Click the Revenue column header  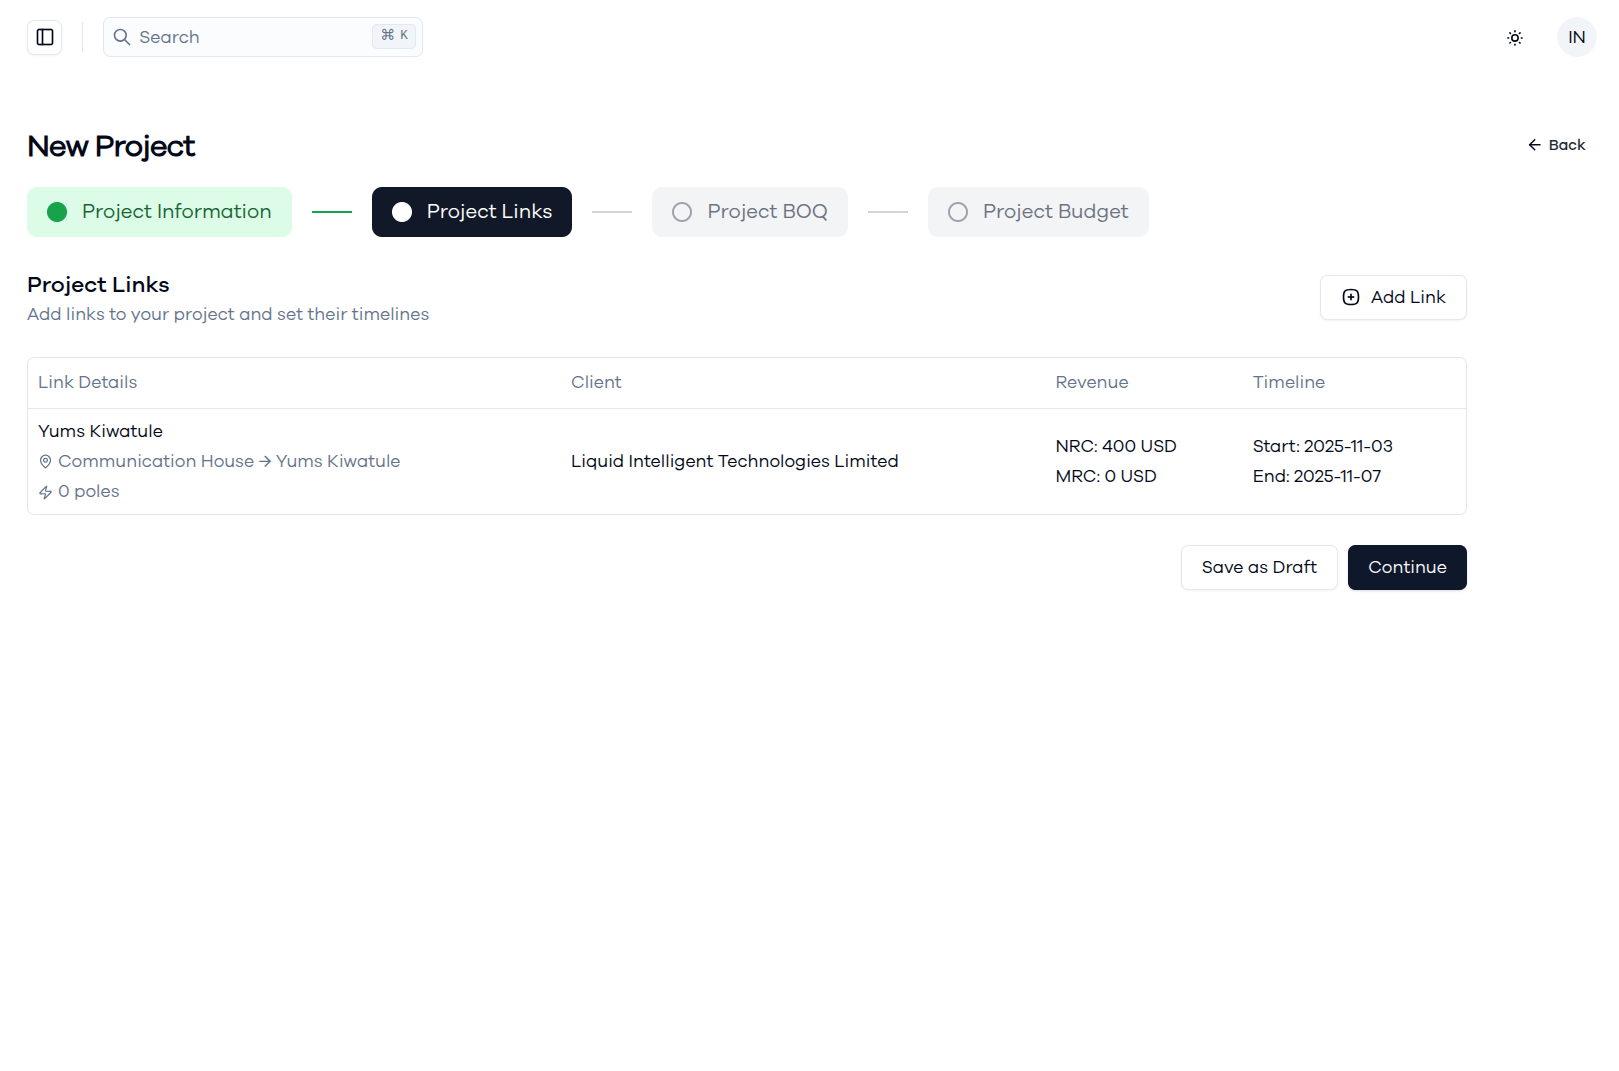coord(1092,382)
